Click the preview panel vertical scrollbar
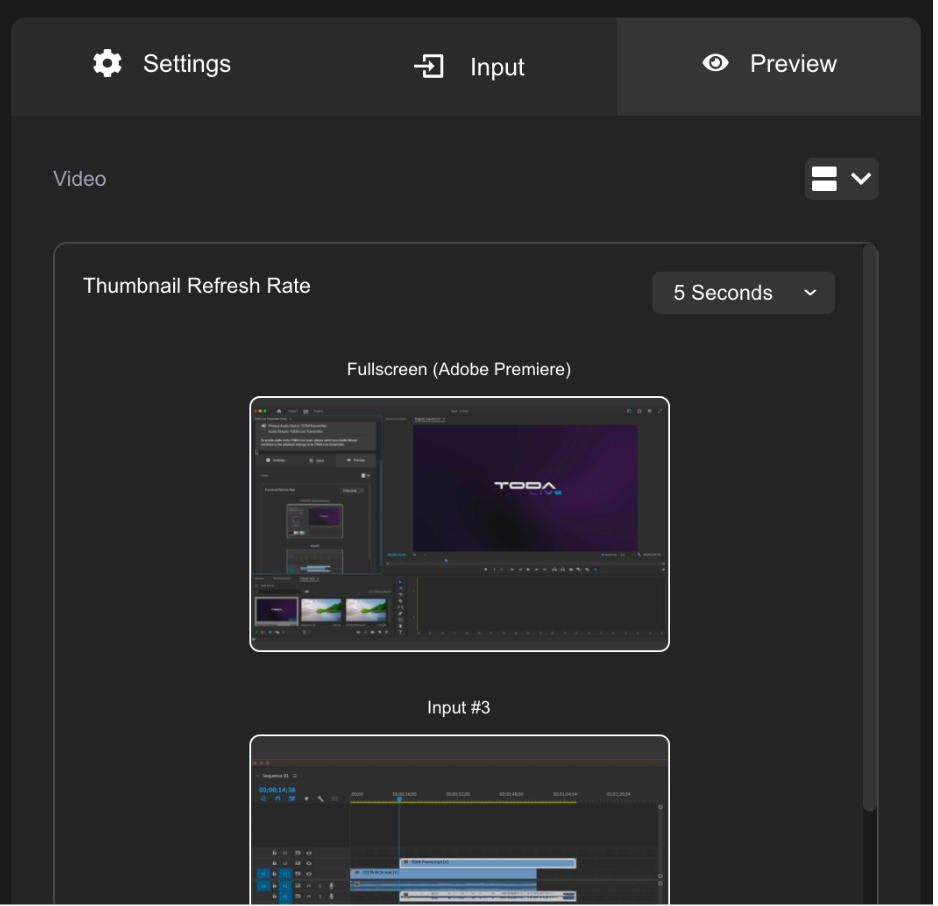 coord(870,527)
